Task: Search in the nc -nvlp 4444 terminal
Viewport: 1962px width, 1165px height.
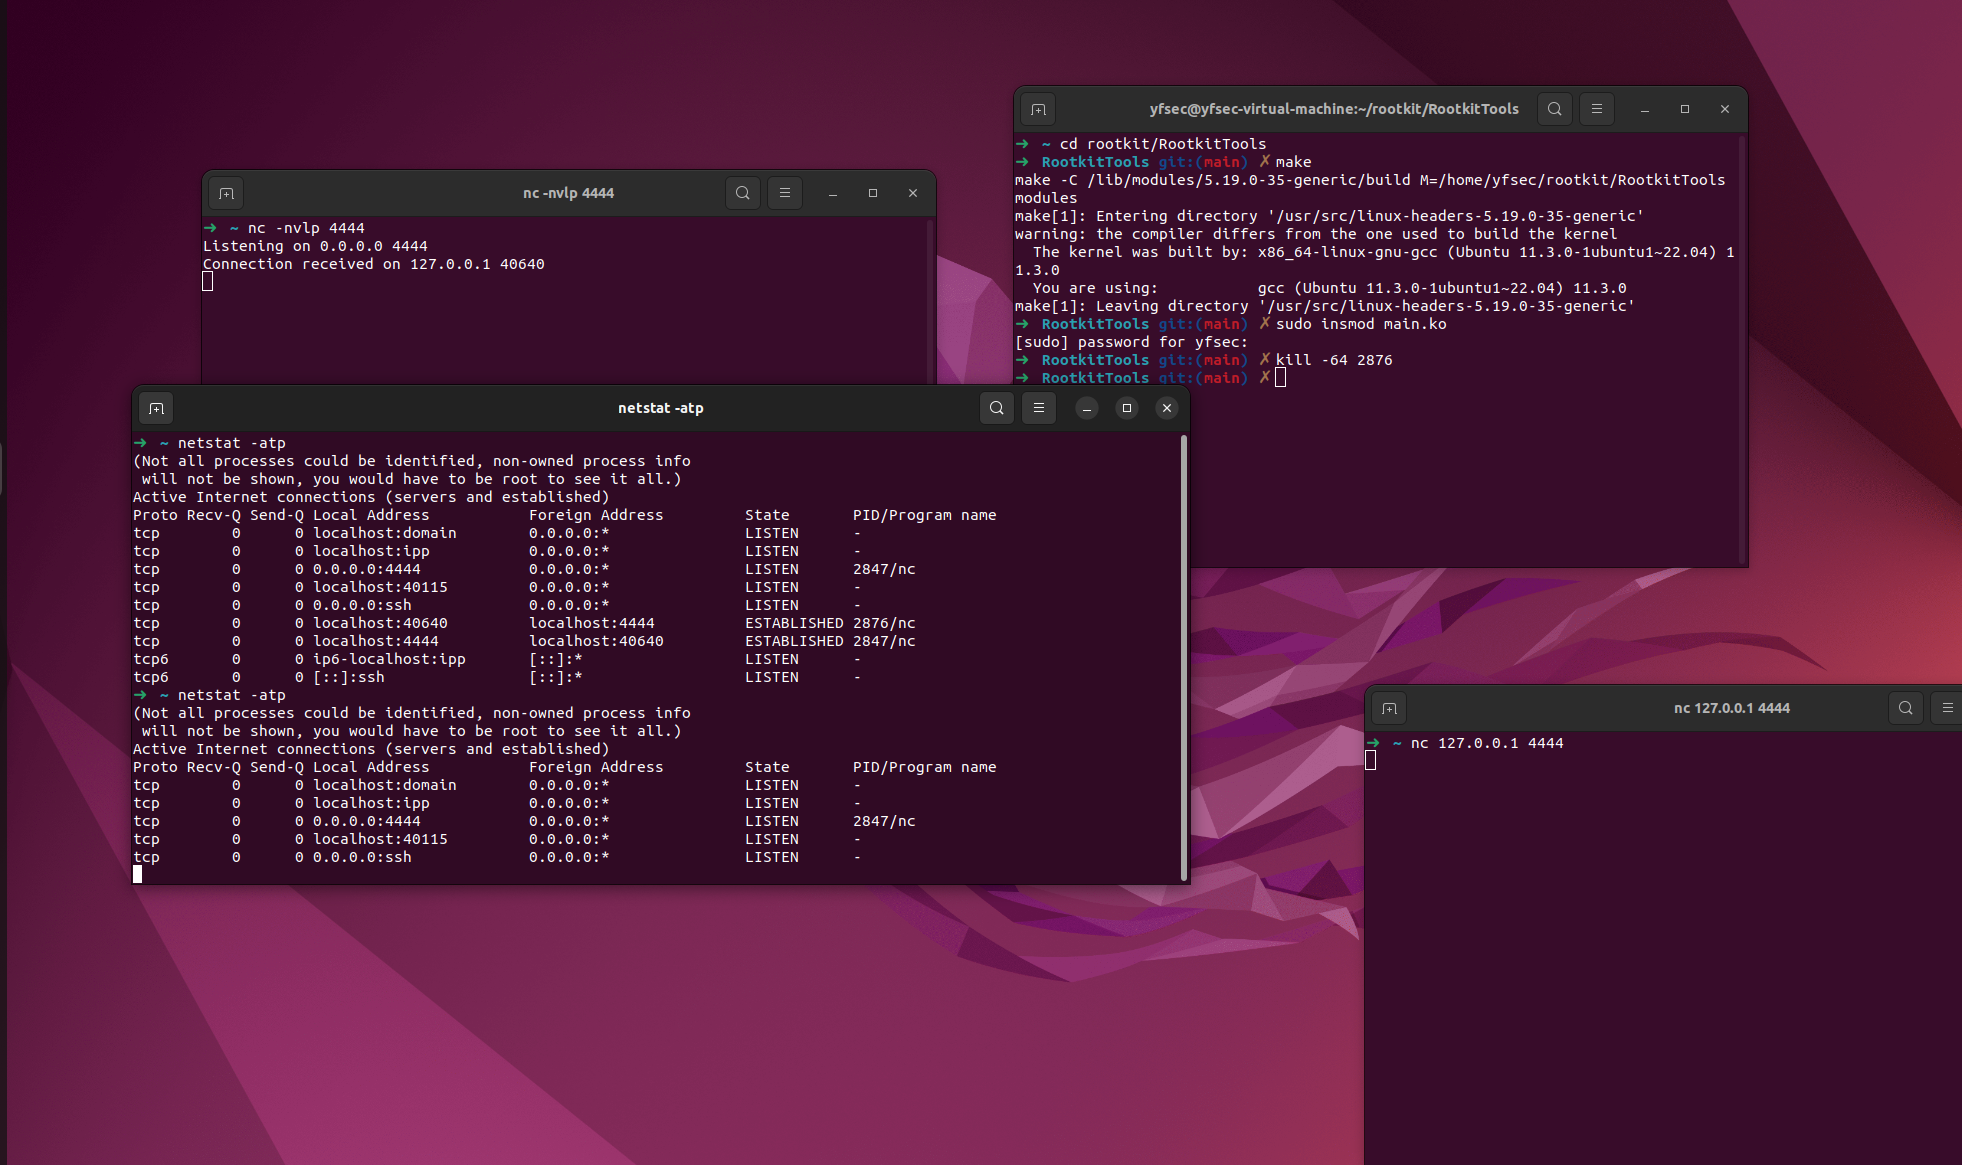Action: [x=742, y=193]
